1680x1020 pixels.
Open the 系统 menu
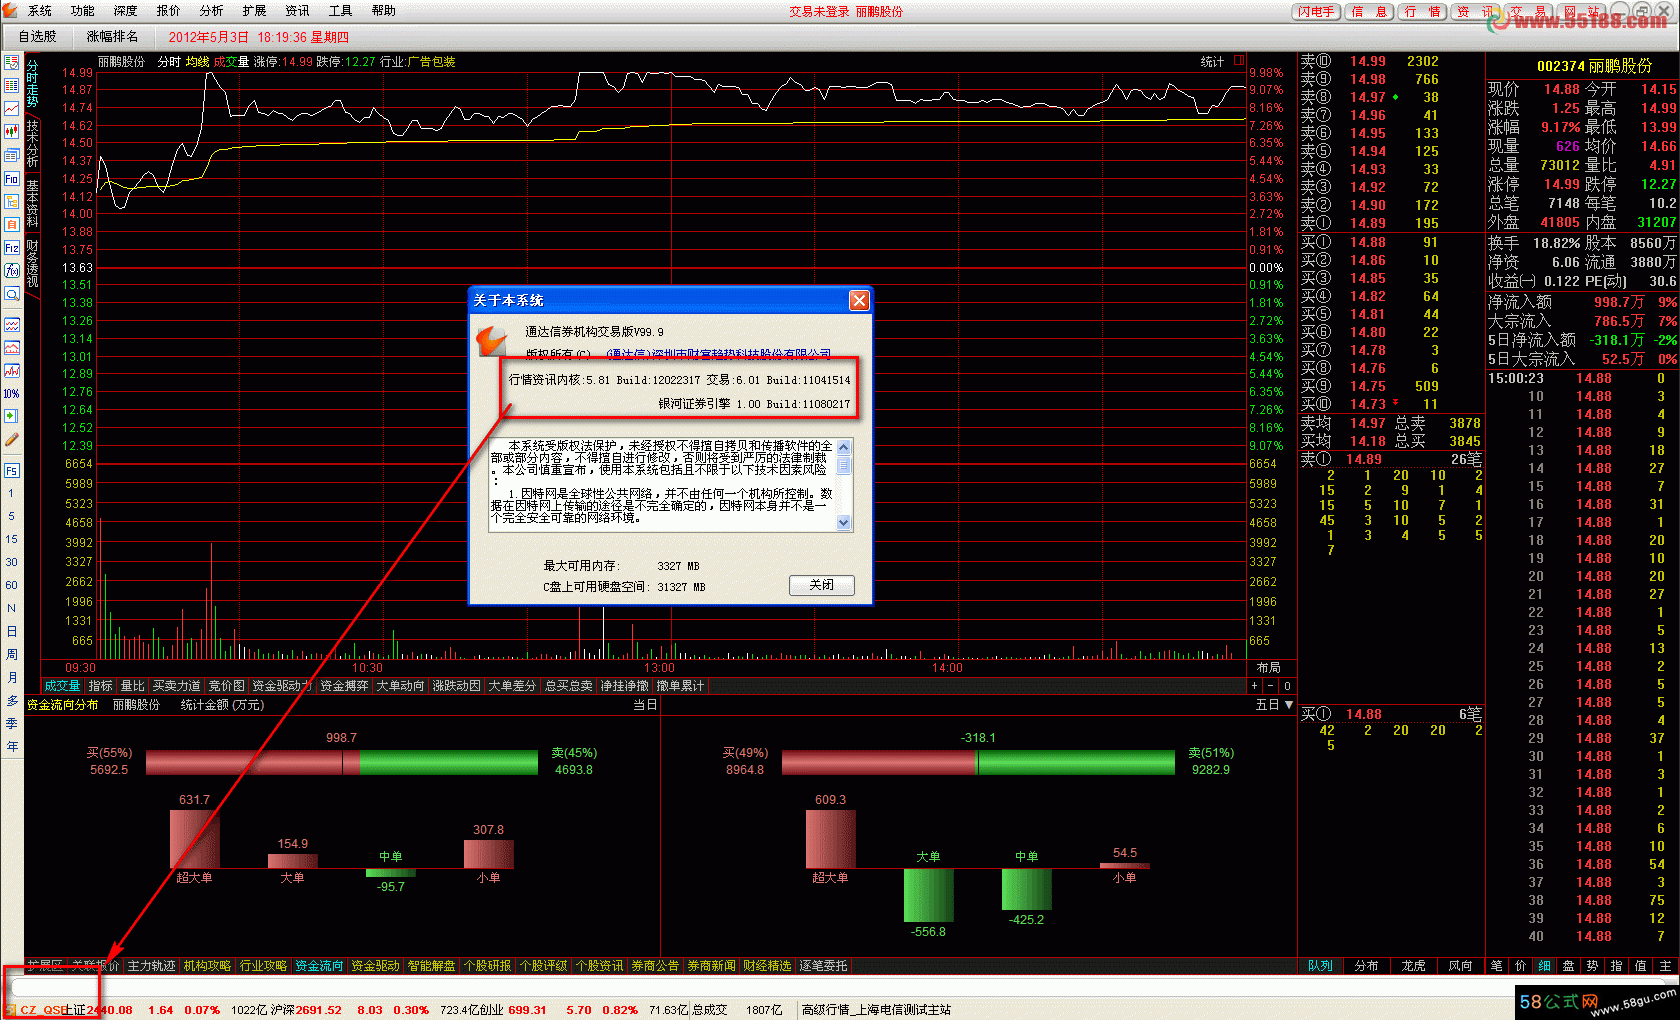pyautogui.click(x=40, y=11)
